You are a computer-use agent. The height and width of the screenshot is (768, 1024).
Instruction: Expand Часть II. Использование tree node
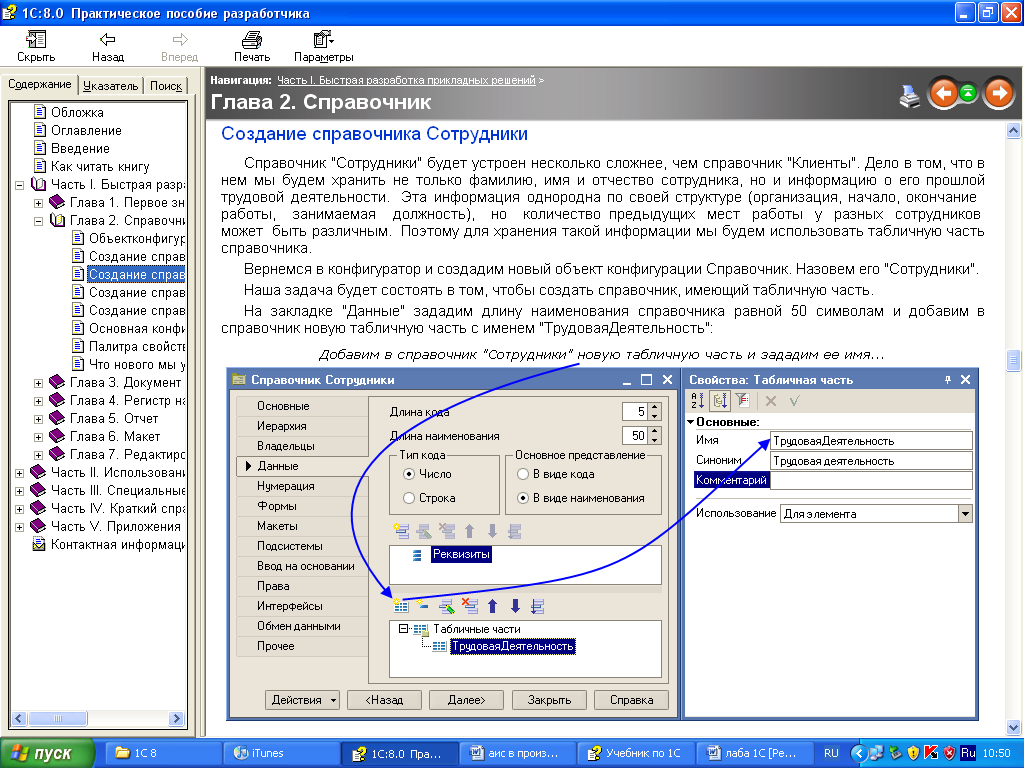click(x=20, y=473)
